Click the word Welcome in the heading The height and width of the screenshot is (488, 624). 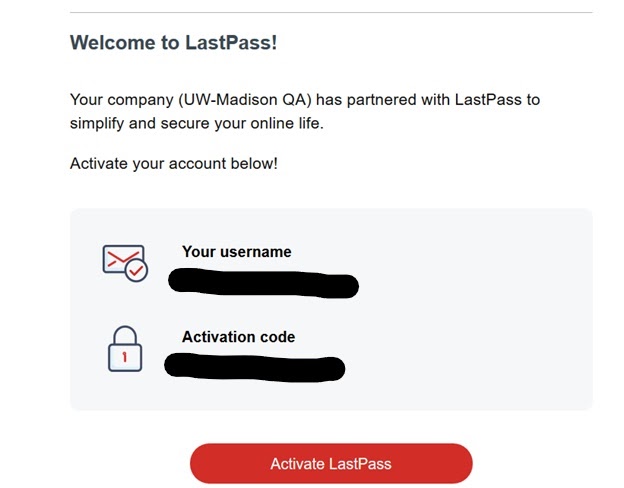click(113, 43)
